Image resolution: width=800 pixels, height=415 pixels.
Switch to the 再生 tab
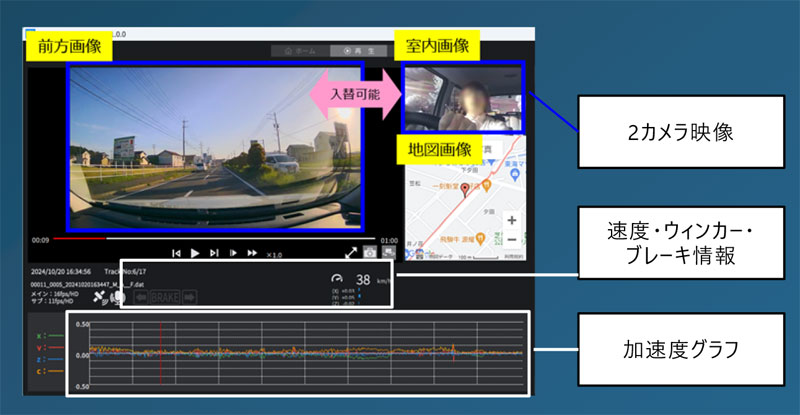click(x=359, y=51)
